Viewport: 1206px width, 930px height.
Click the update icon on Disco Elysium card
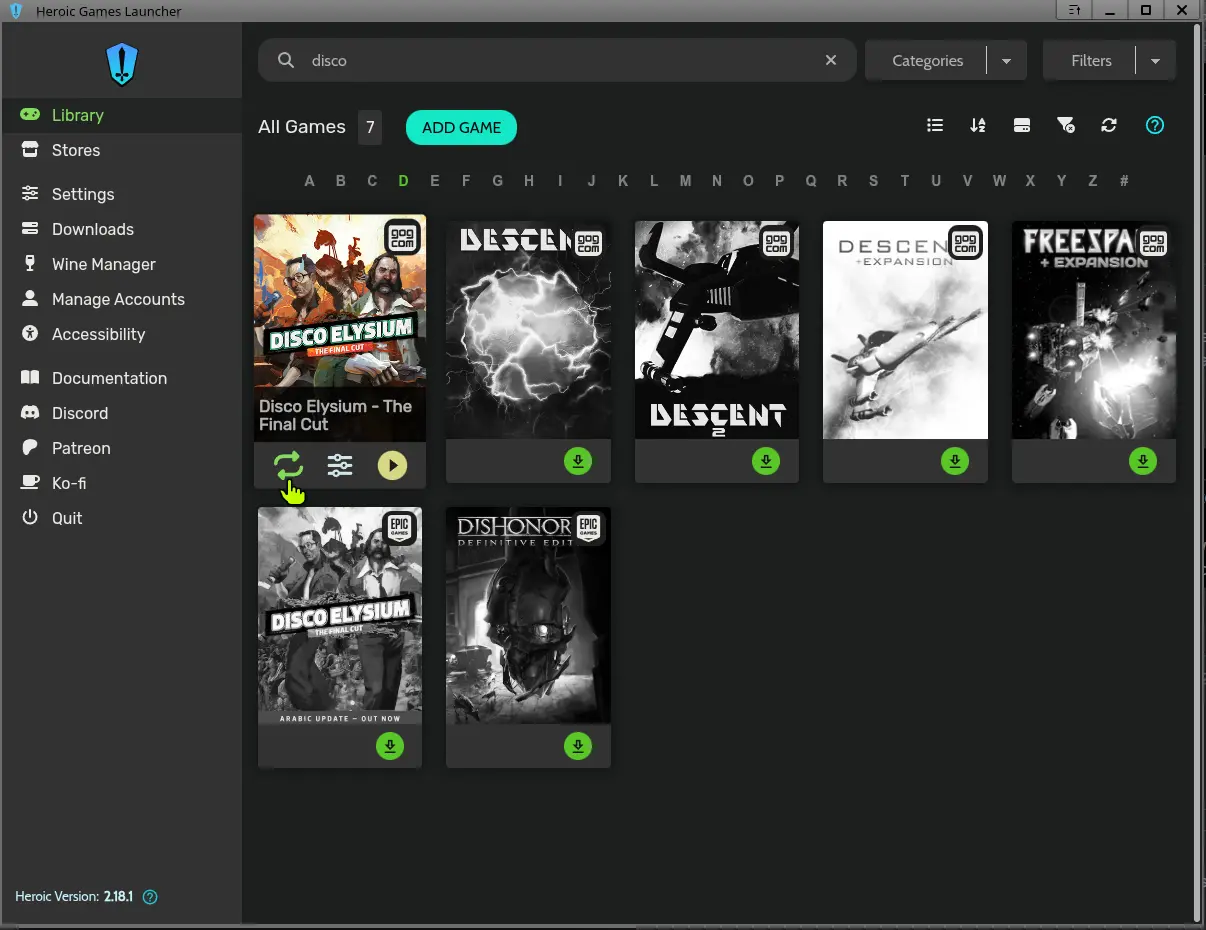(288, 466)
